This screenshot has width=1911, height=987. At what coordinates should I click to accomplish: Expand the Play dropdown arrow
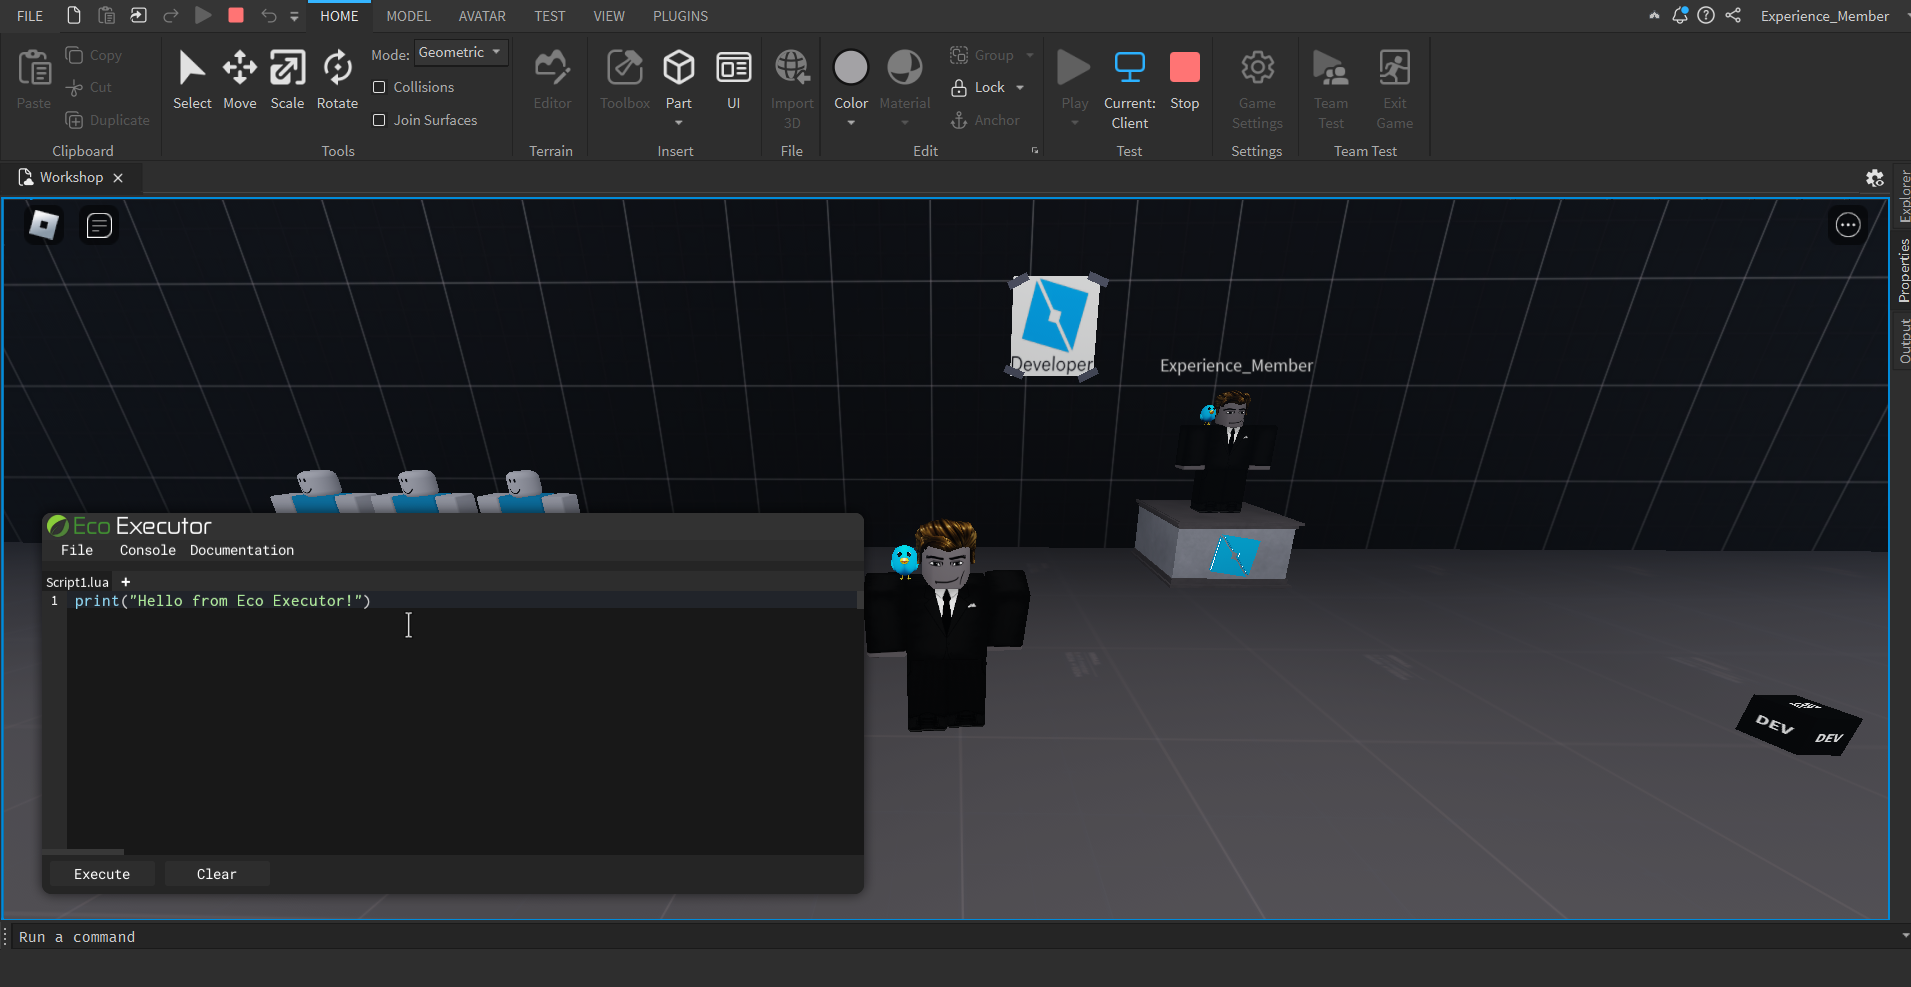click(x=1075, y=123)
